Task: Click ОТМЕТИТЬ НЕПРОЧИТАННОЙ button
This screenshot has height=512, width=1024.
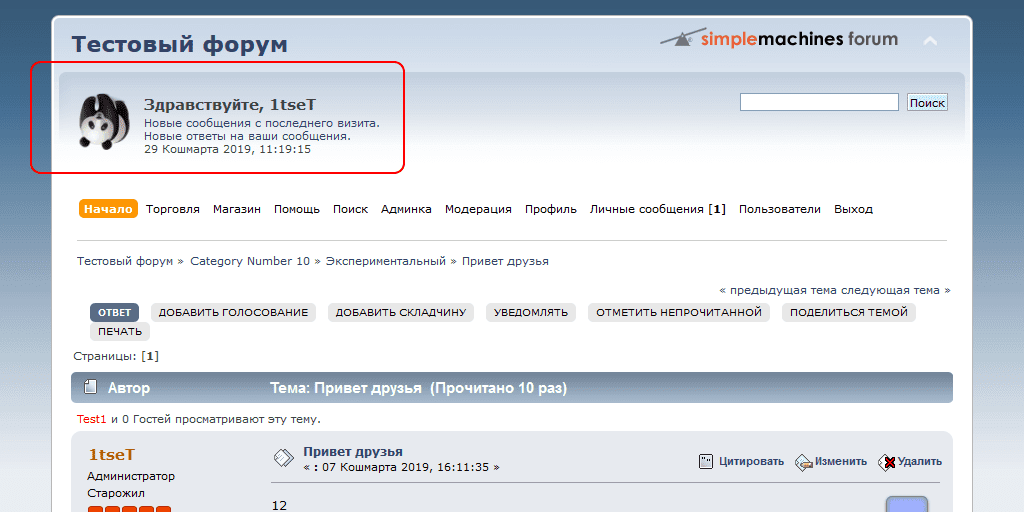Action: tap(678, 312)
